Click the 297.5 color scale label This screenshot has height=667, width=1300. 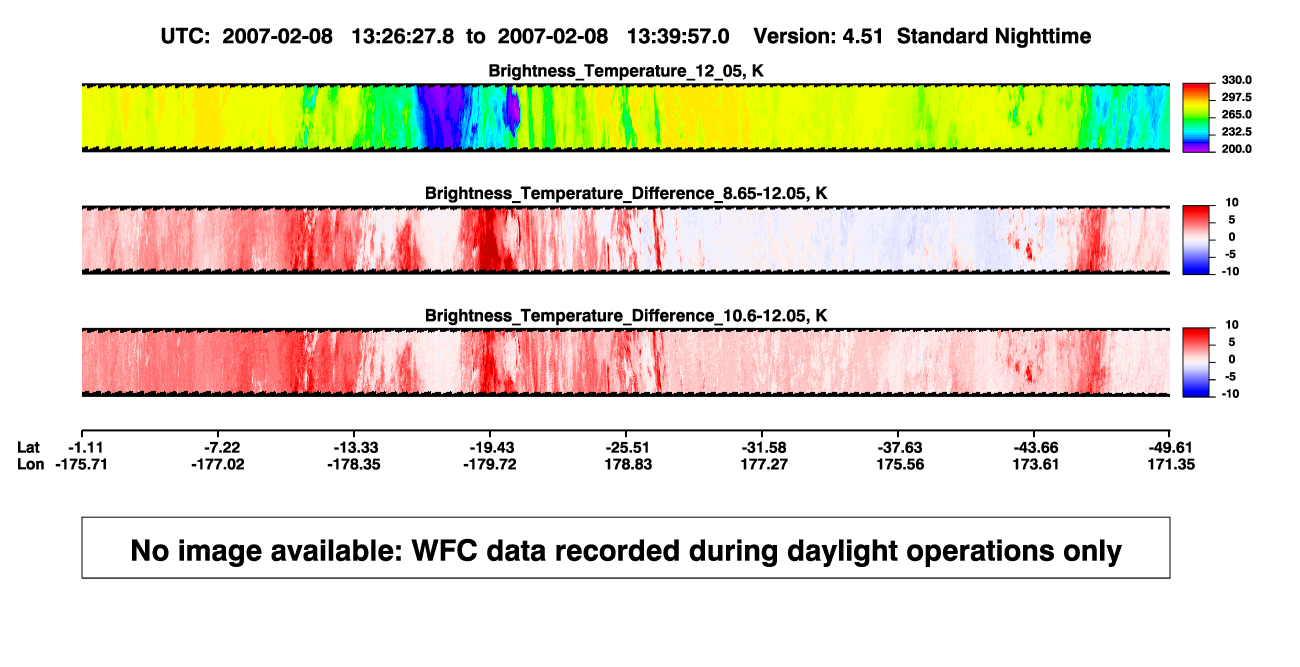[1237, 97]
